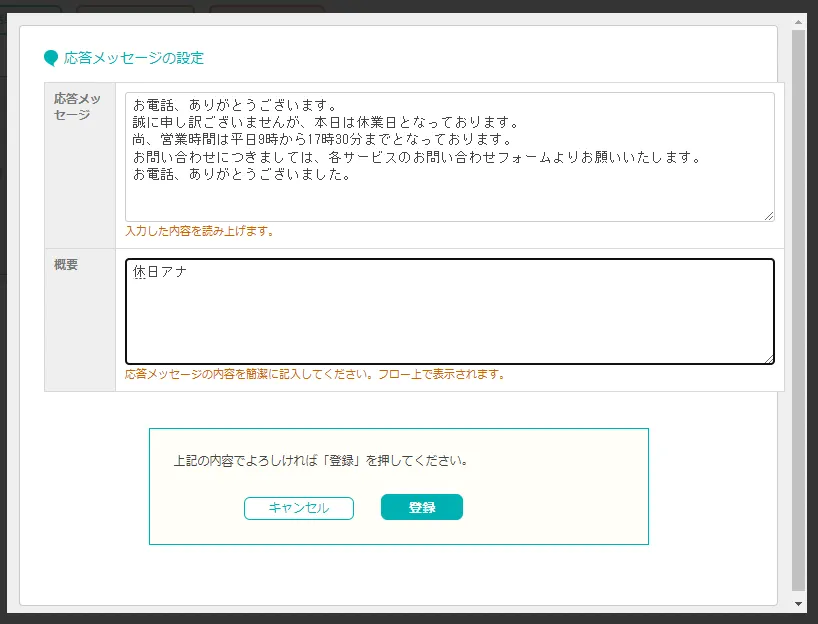818x624 pixels.
Task: Place cursor on line お電話、ありがとうございました。
Action: (243, 174)
